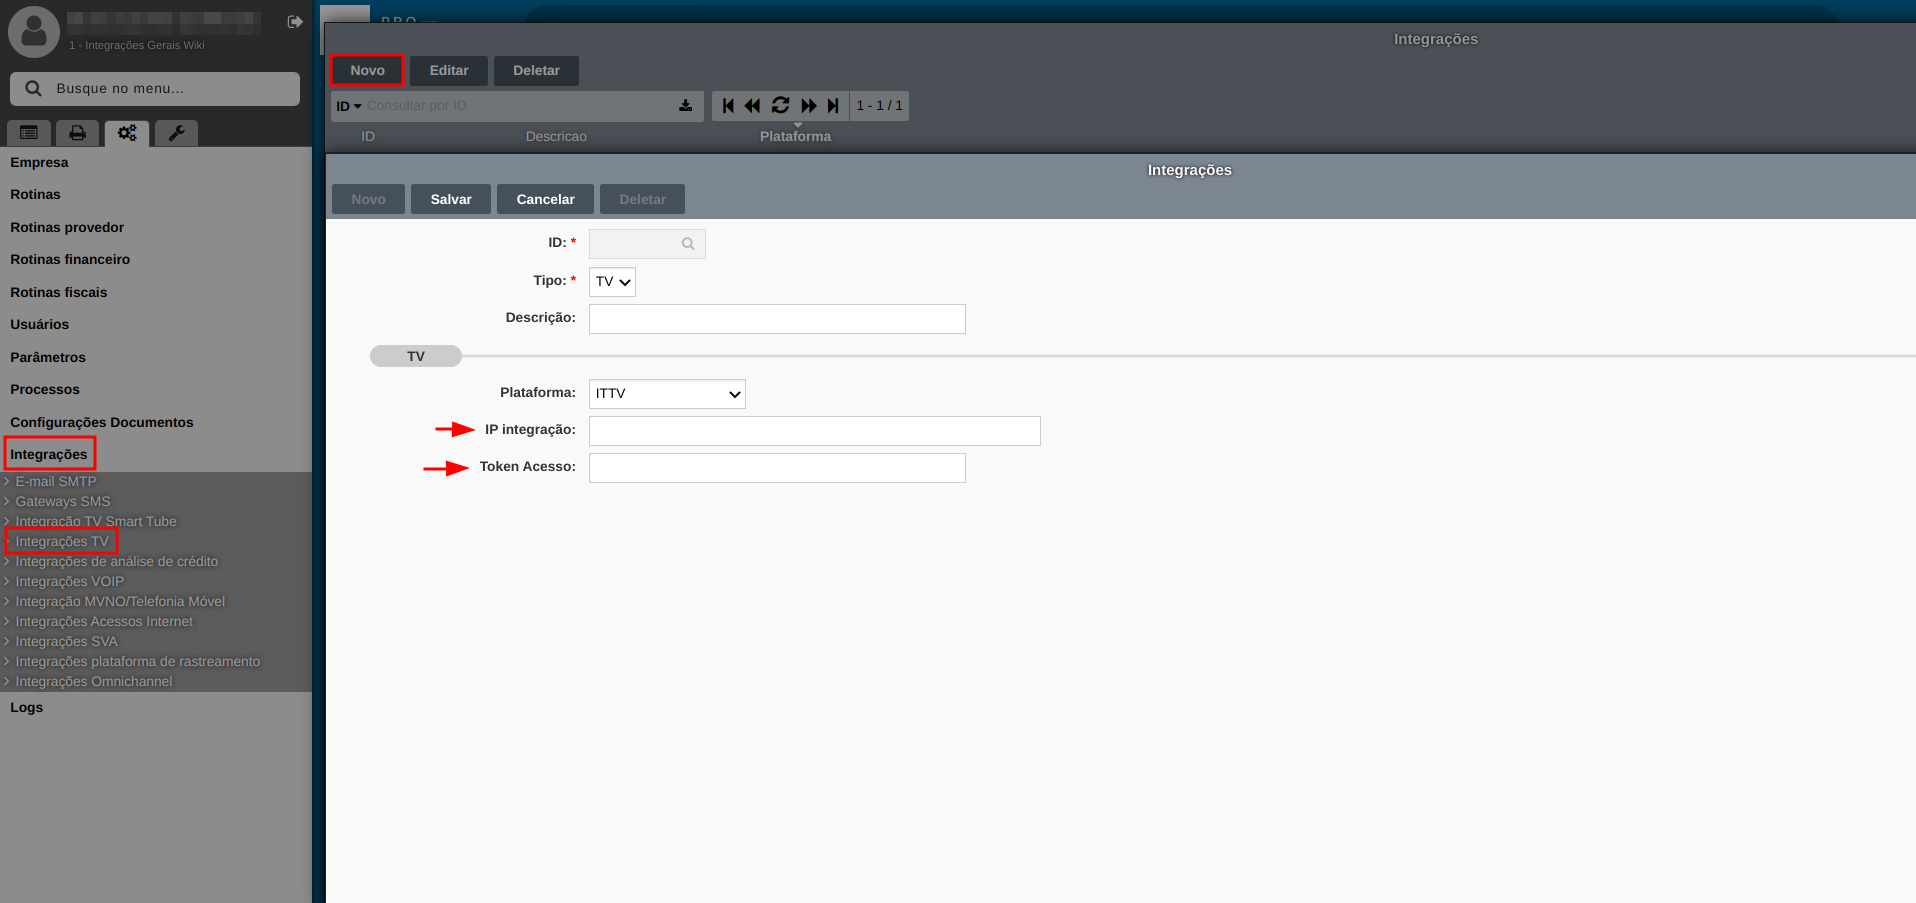The height and width of the screenshot is (903, 1916).
Task: Click the download export icon in search bar
Action: click(x=685, y=106)
